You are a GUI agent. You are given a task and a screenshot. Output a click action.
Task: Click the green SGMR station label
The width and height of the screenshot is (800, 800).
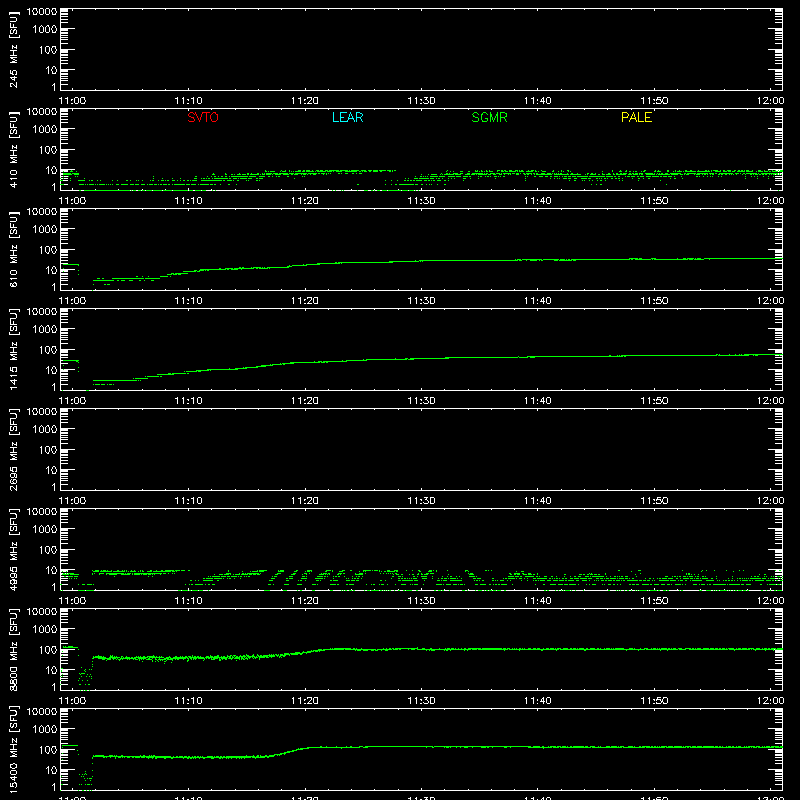489,117
